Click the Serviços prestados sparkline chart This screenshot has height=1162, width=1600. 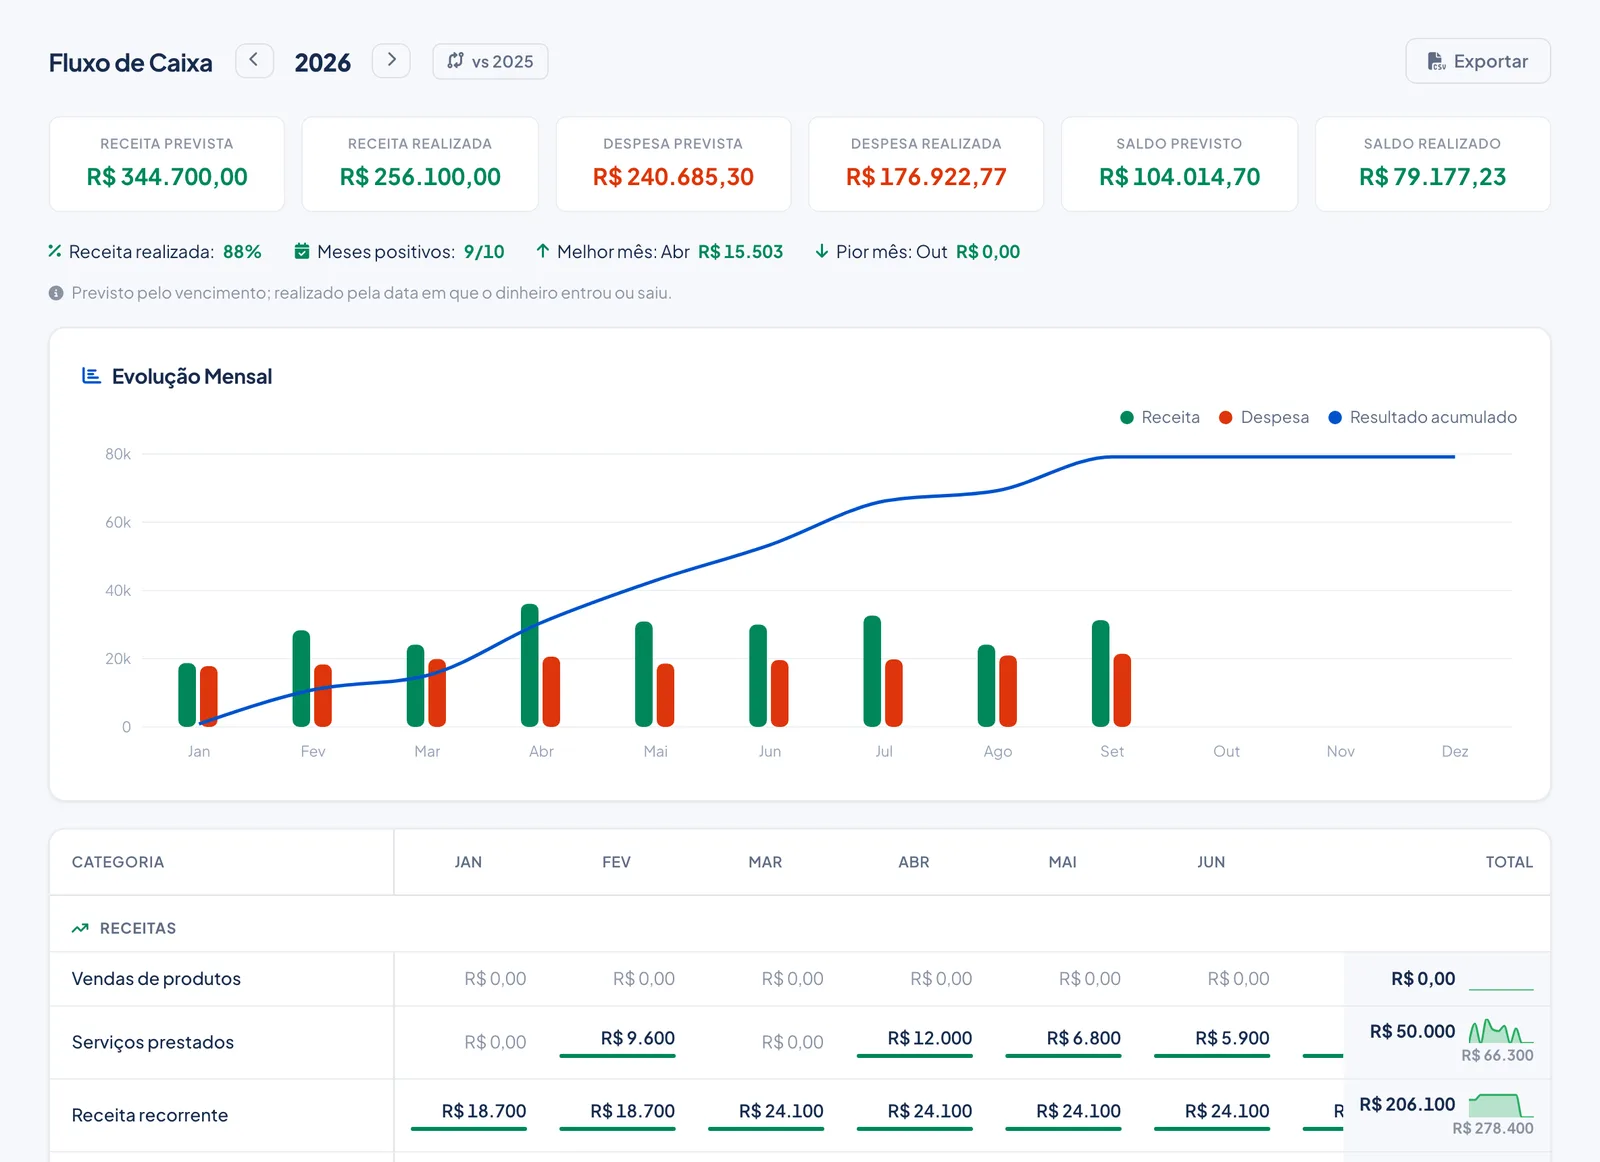[1501, 1031]
